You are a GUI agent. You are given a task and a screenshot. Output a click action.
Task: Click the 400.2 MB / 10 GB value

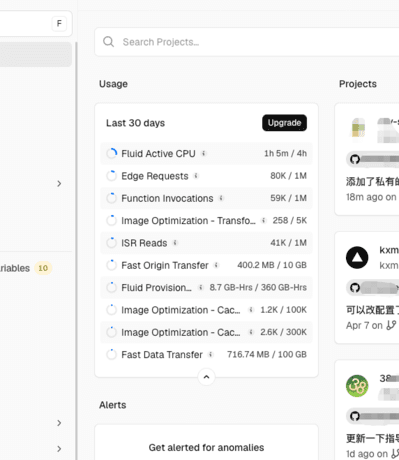click(272, 265)
